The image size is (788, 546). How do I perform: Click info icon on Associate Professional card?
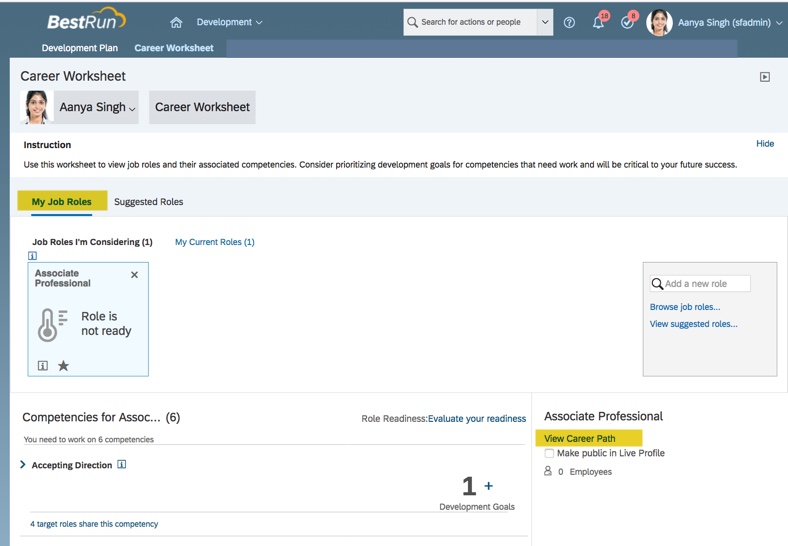click(x=43, y=366)
